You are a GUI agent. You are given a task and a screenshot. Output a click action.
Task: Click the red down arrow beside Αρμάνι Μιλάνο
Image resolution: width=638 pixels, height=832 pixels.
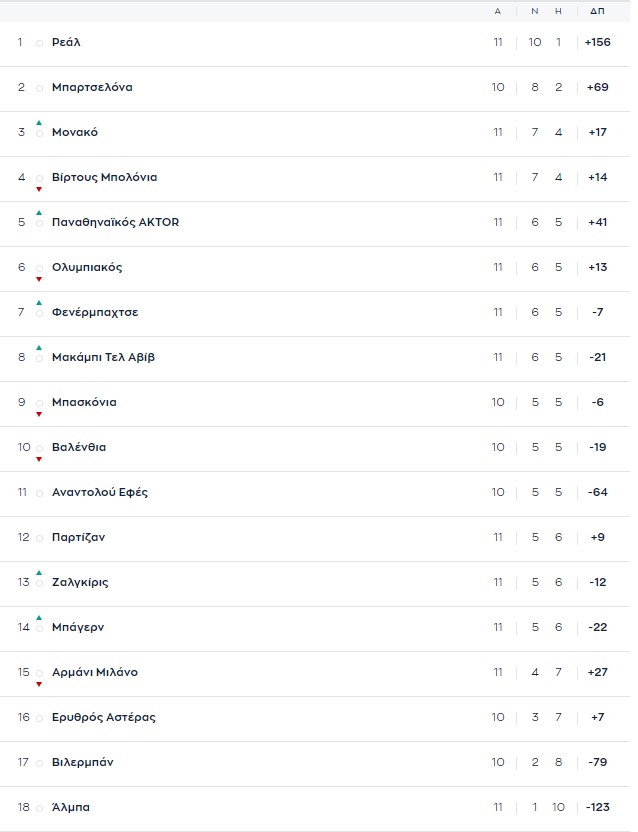[39, 684]
